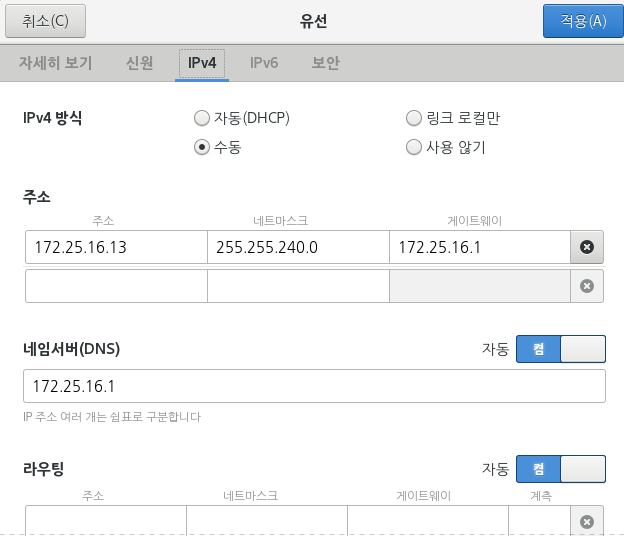Viewport: 624px width, 536px height.
Task: Click the 적용(A) apply button
Action: (x=583, y=21)
